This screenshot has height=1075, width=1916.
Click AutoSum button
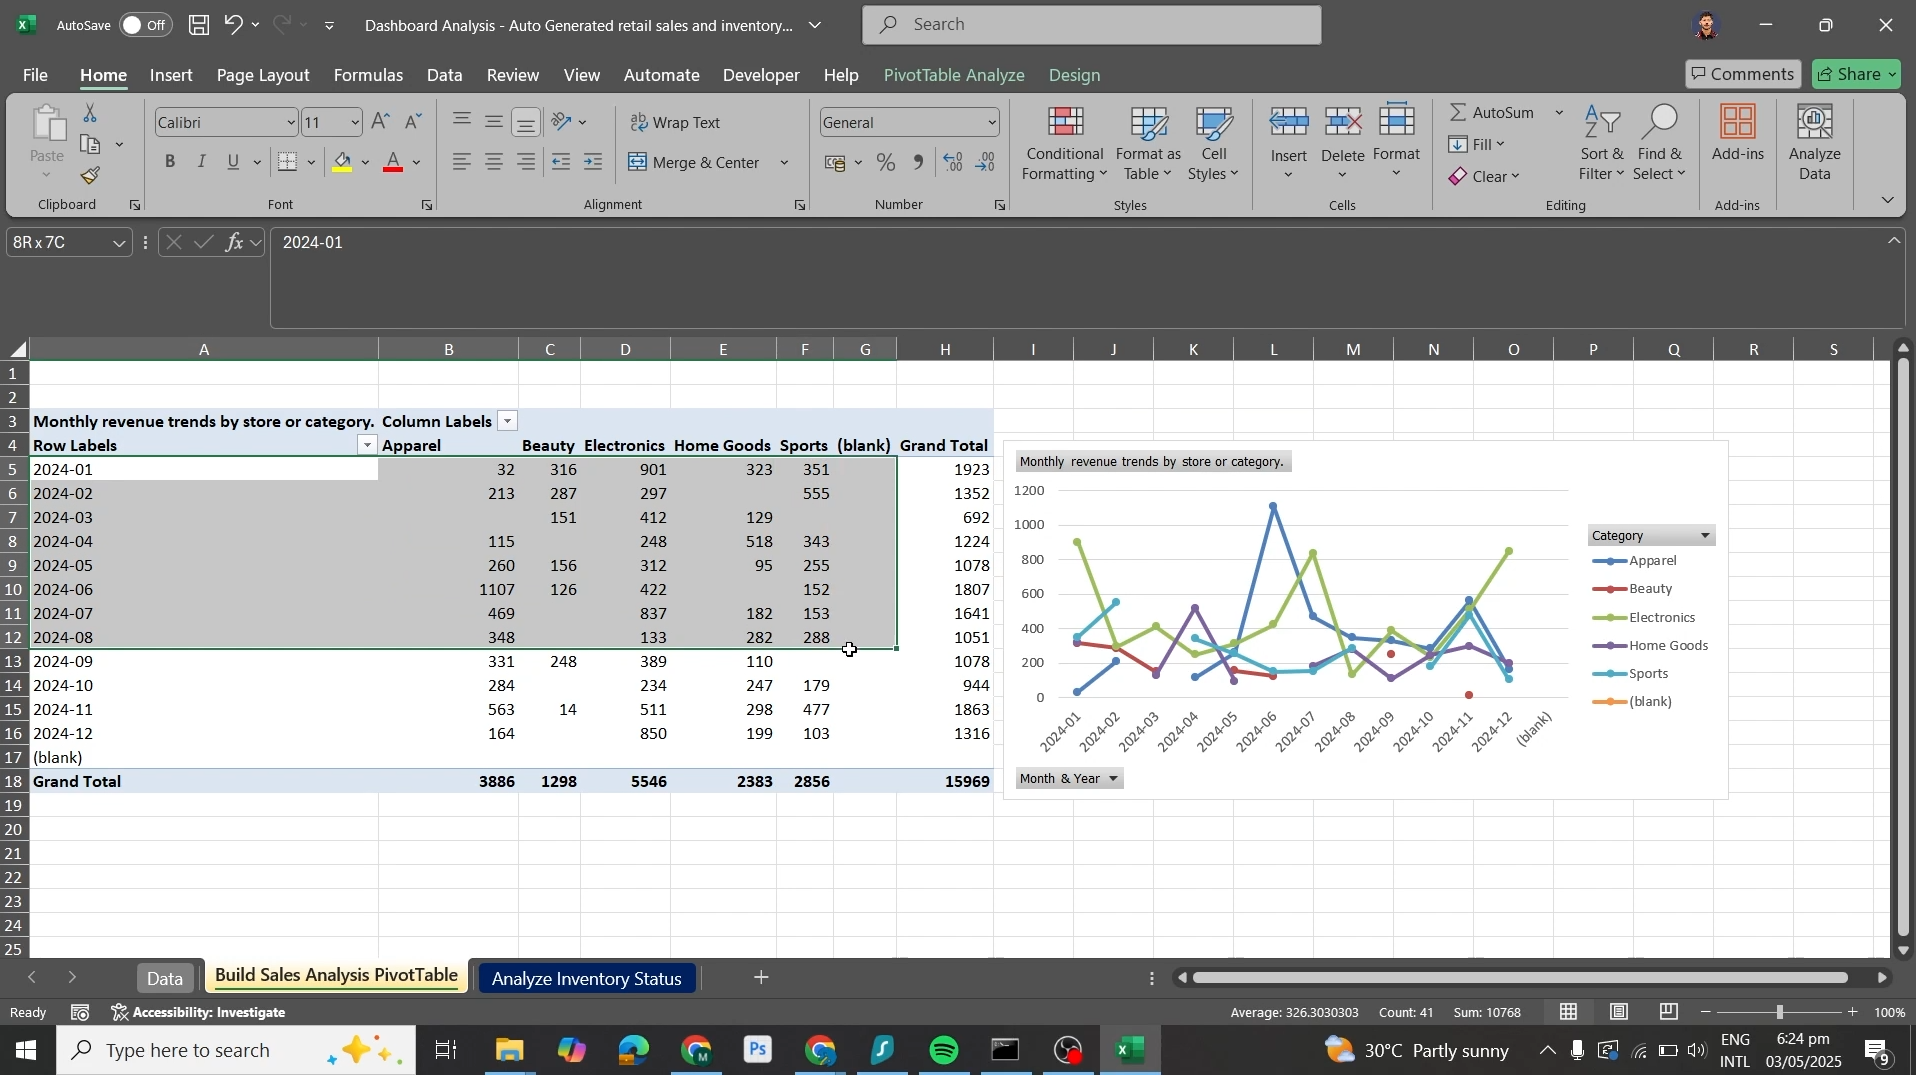click(1491, 113)
